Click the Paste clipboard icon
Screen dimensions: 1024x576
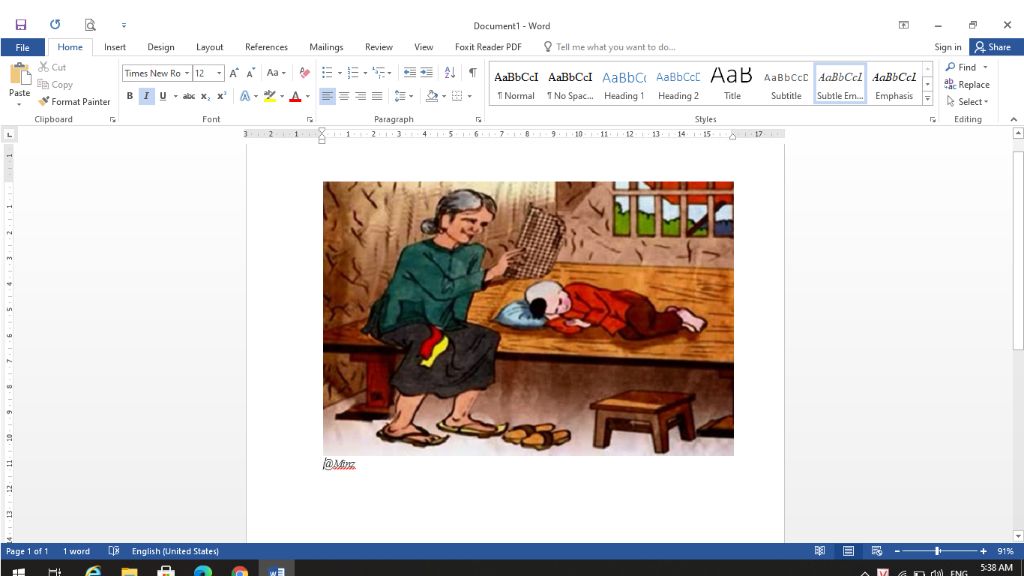click(x=20, y=75)
